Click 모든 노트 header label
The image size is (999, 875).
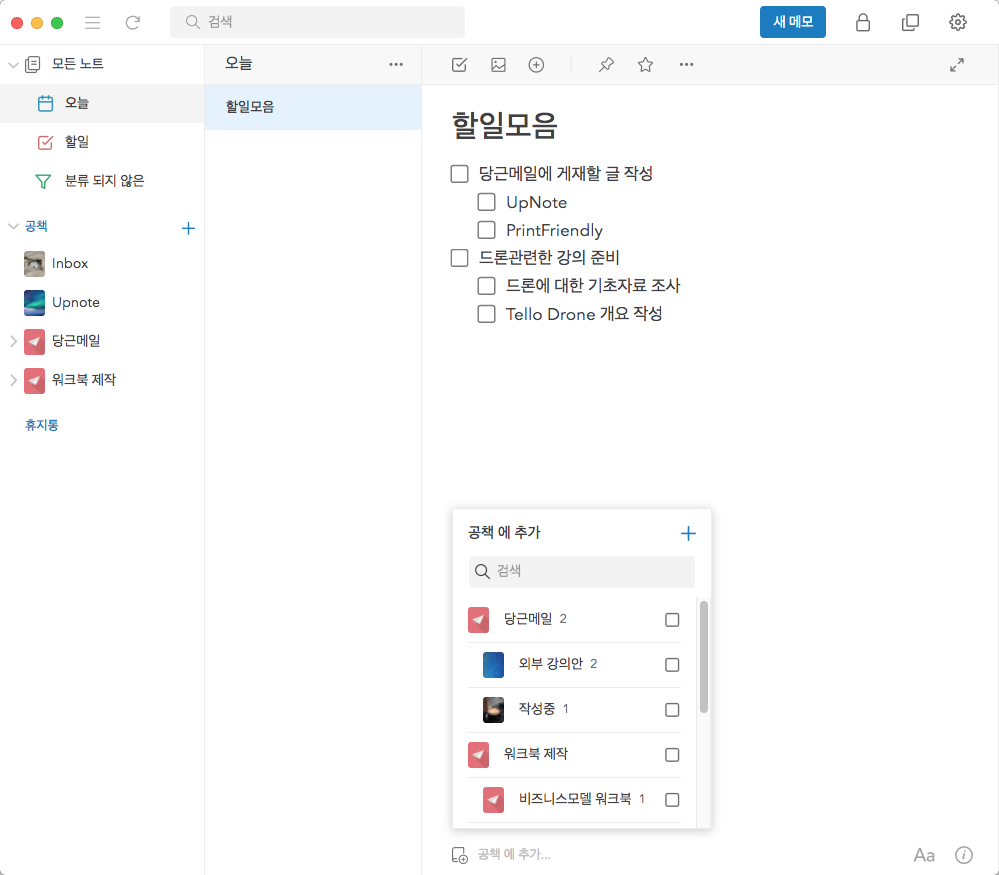pyautogui.click(x=78, y=64)
